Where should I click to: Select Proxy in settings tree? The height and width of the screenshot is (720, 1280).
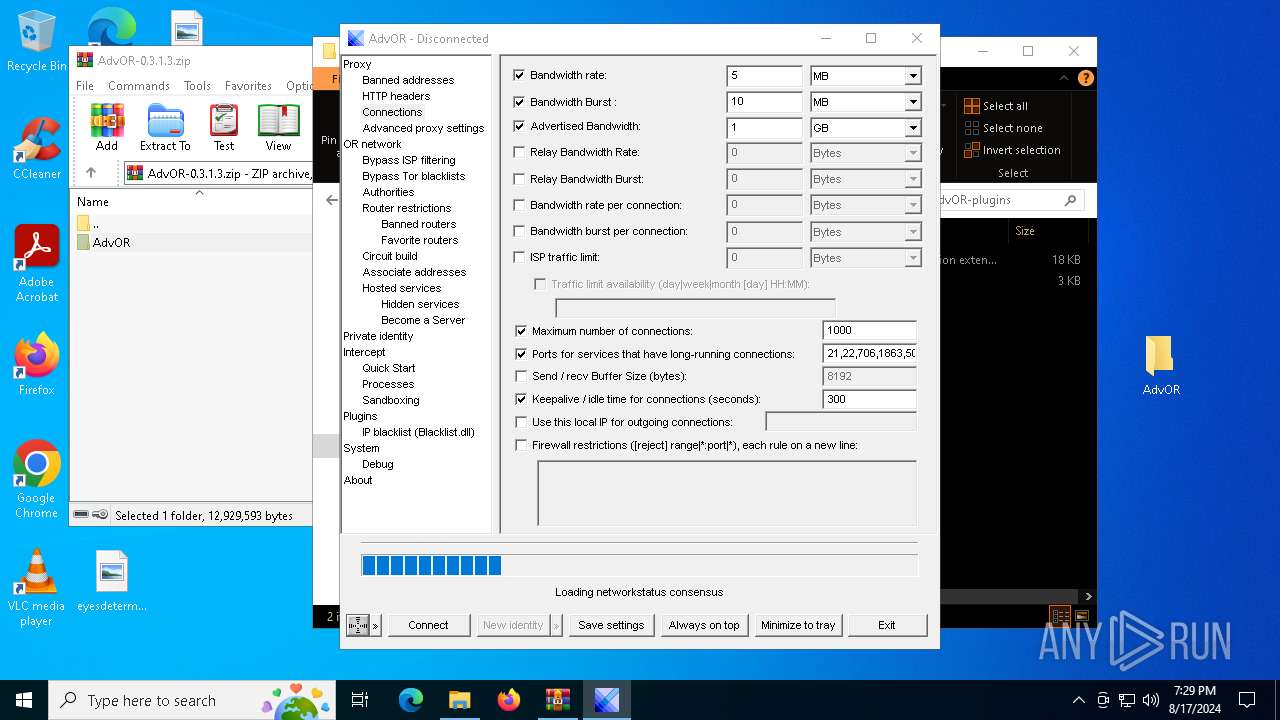tap(357, 64)
